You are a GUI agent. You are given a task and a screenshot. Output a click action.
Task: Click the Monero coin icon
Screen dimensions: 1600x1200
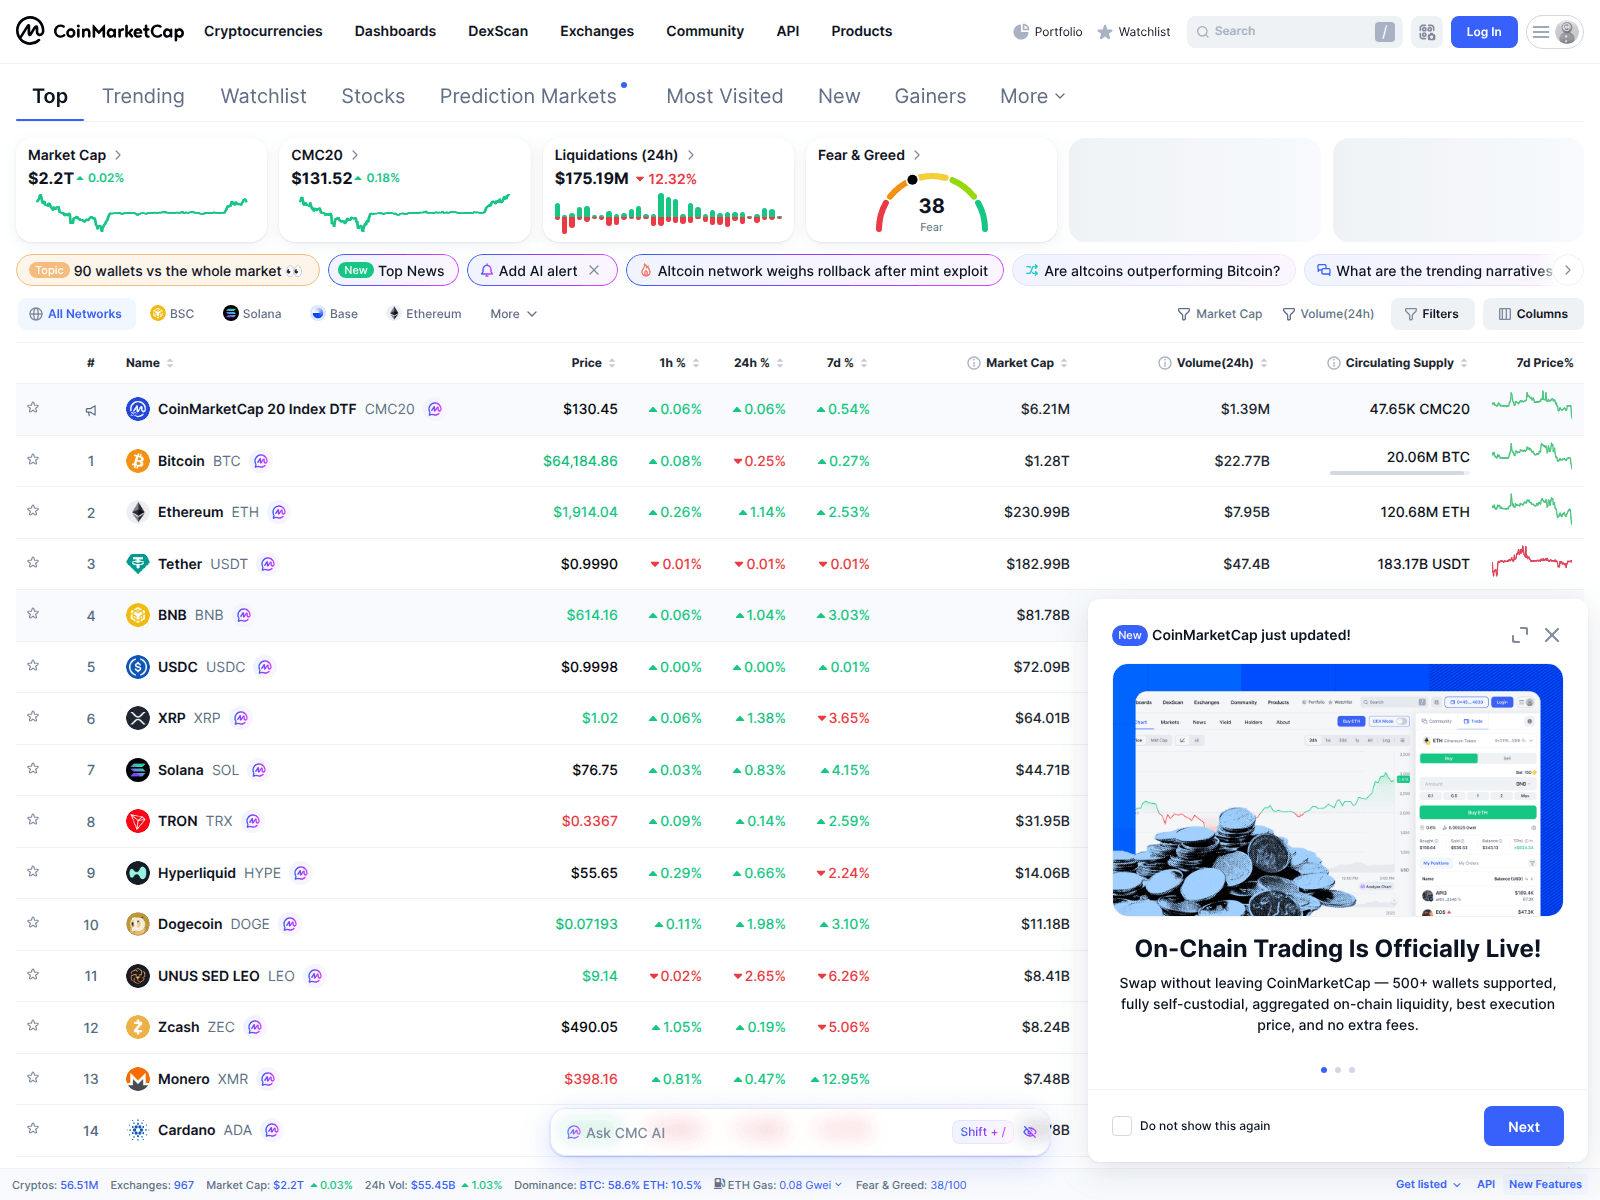pyautogui.click(x=138, y=1079)
